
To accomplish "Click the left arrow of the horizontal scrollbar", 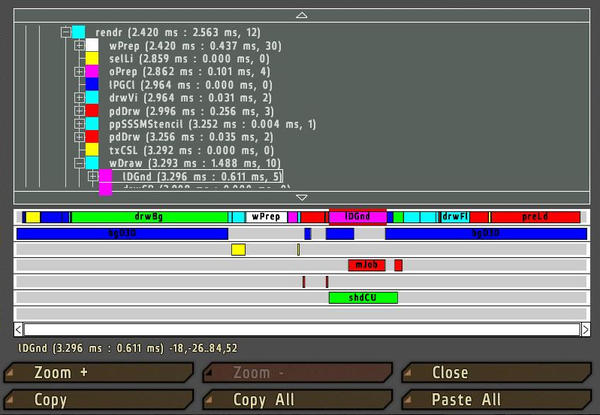I will coord(18,329).
